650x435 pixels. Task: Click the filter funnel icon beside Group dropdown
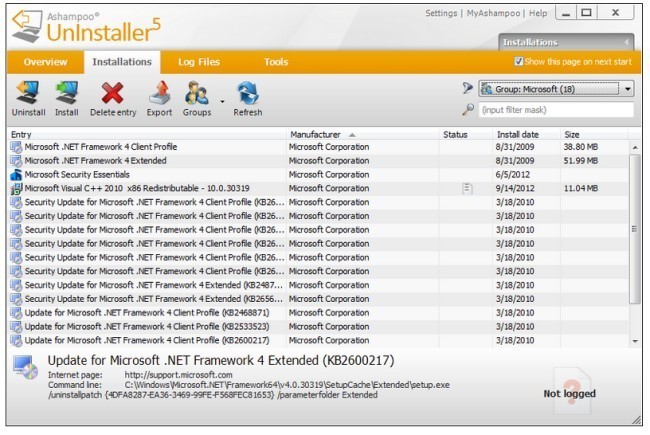coord(468,88)
